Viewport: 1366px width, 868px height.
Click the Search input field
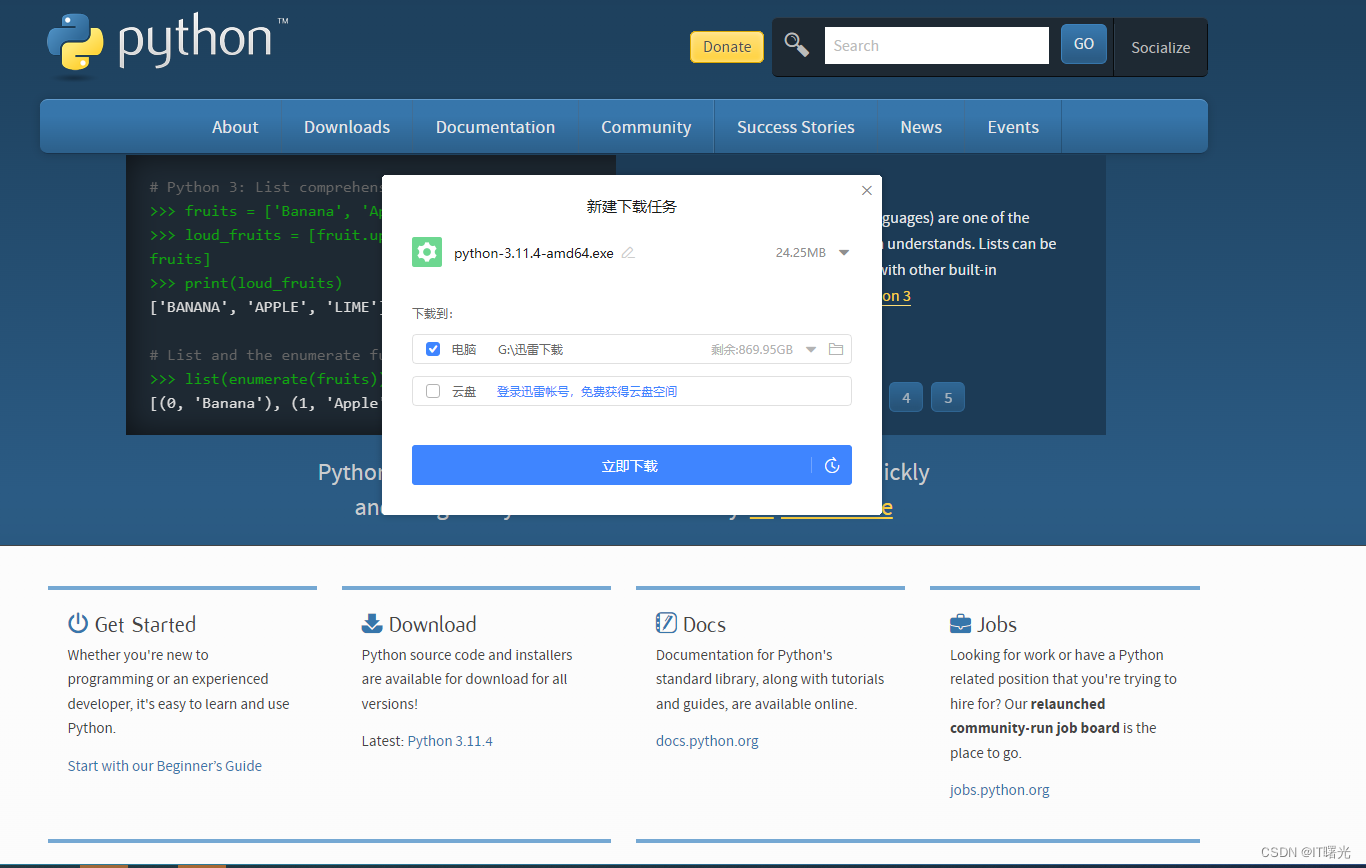(937, 45)
